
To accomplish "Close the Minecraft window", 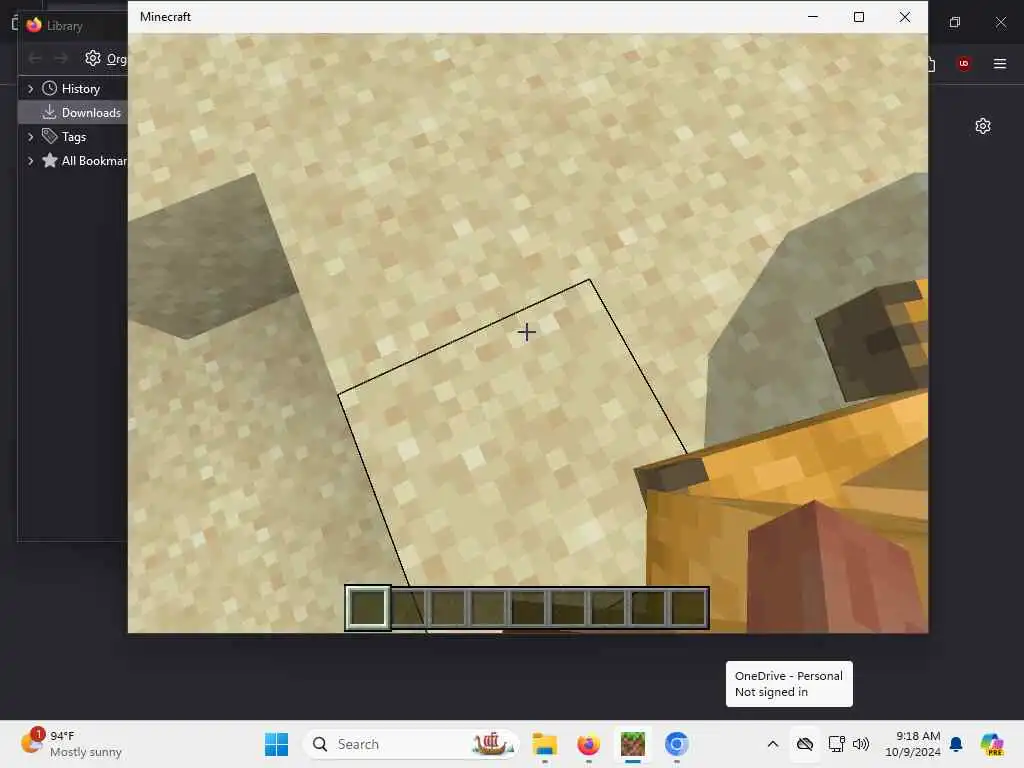I will (904, 17).
